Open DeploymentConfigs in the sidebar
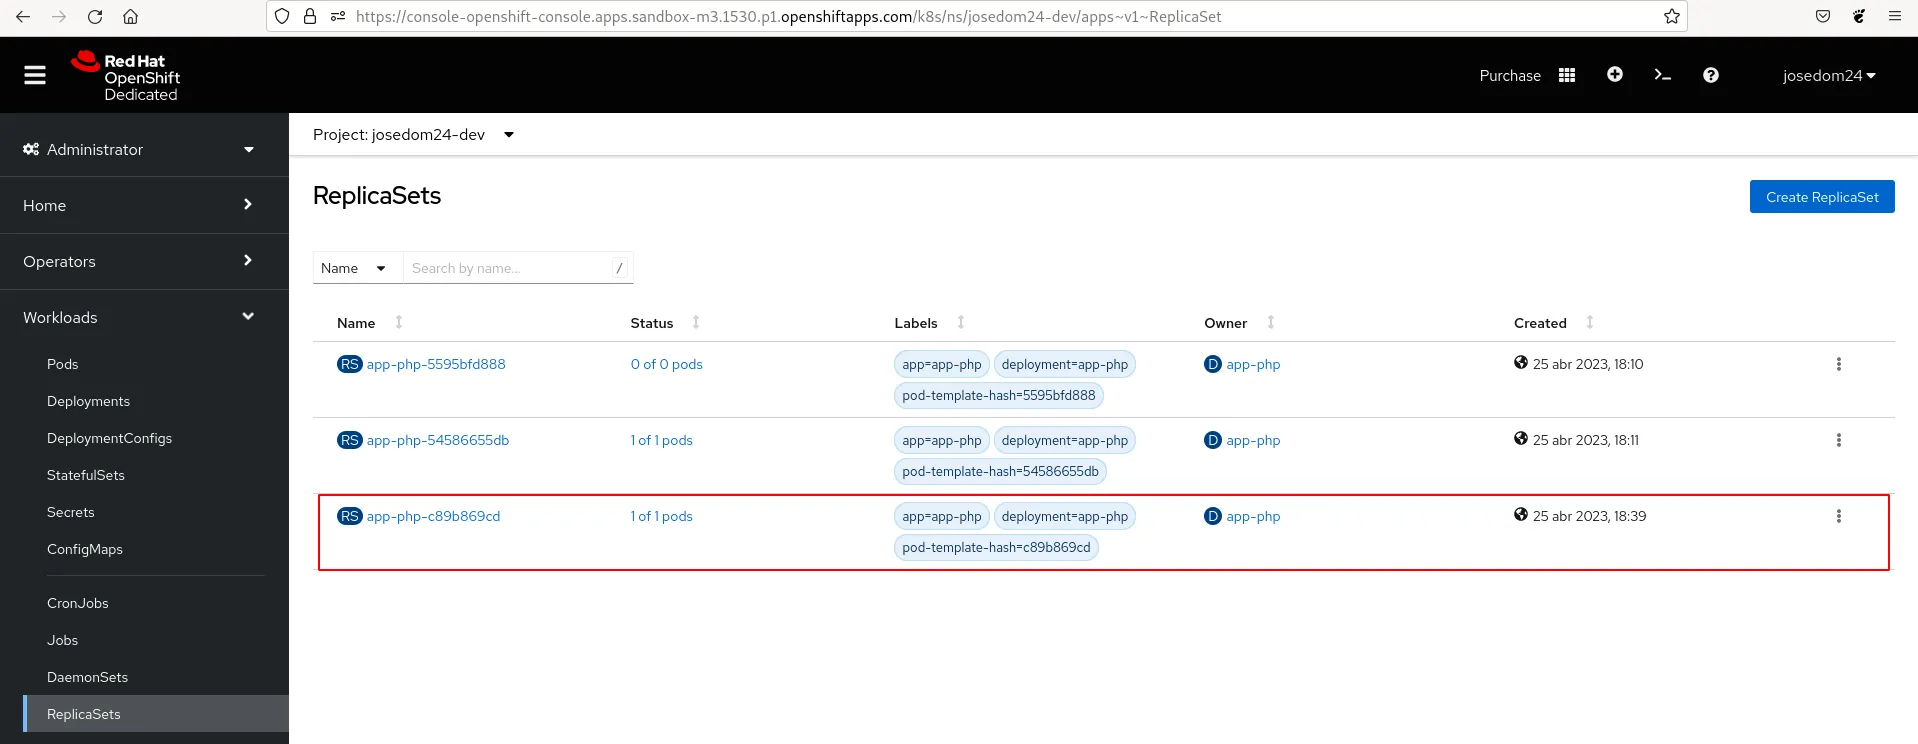 coord(109,438)
